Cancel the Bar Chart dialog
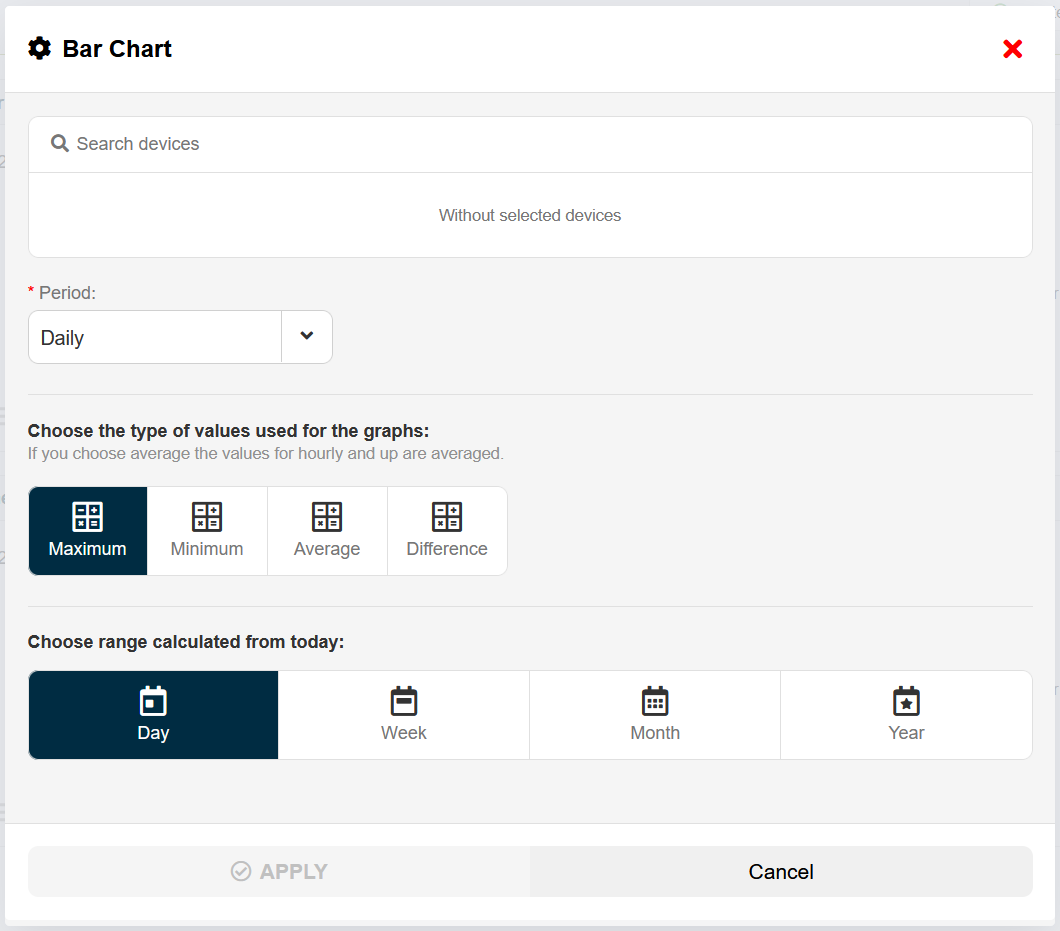The height and width of the screenshot is (931, 1060). click(781, 872)
